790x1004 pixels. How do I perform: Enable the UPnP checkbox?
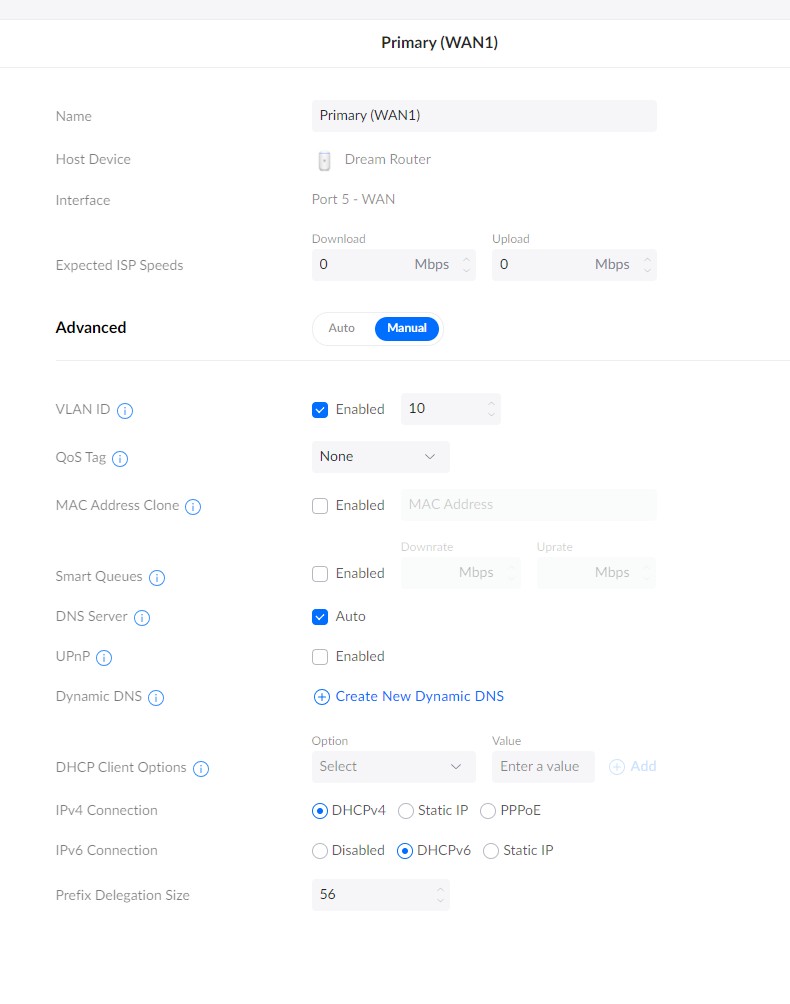pyautogui.click(x=320, y=657)
